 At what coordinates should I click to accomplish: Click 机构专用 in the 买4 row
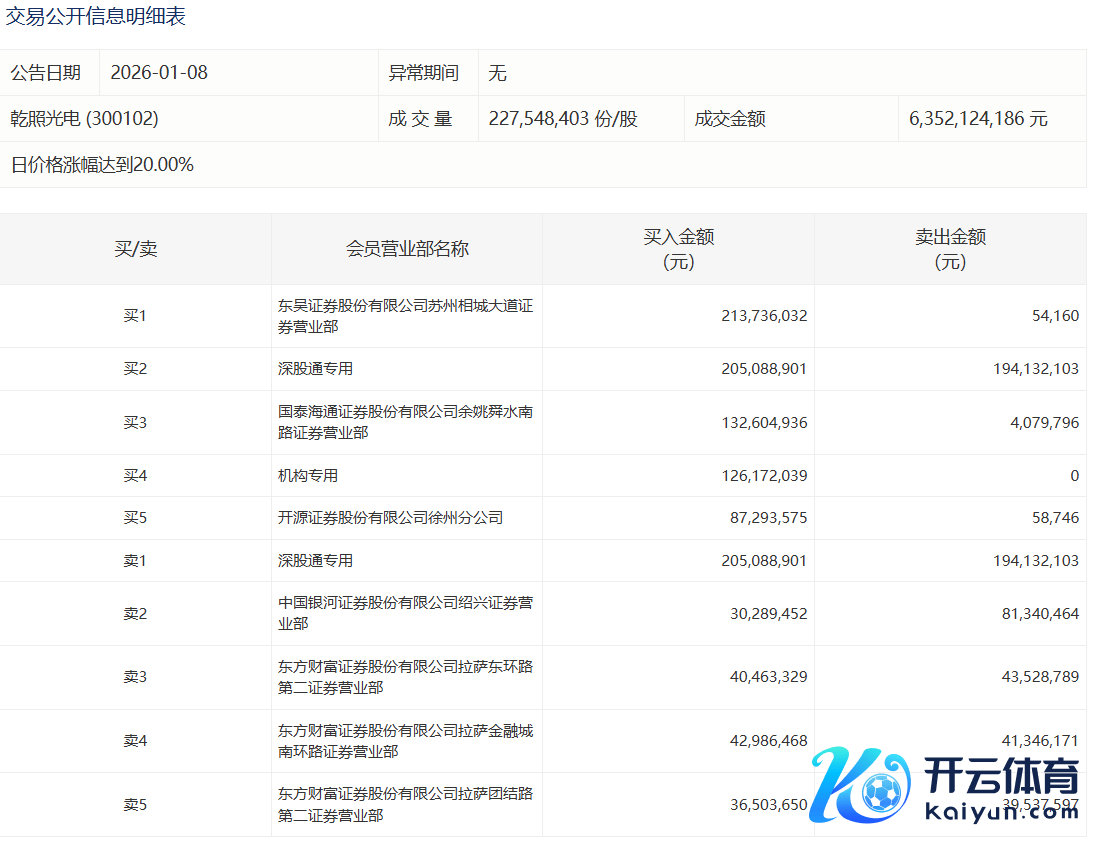(308, 476)
